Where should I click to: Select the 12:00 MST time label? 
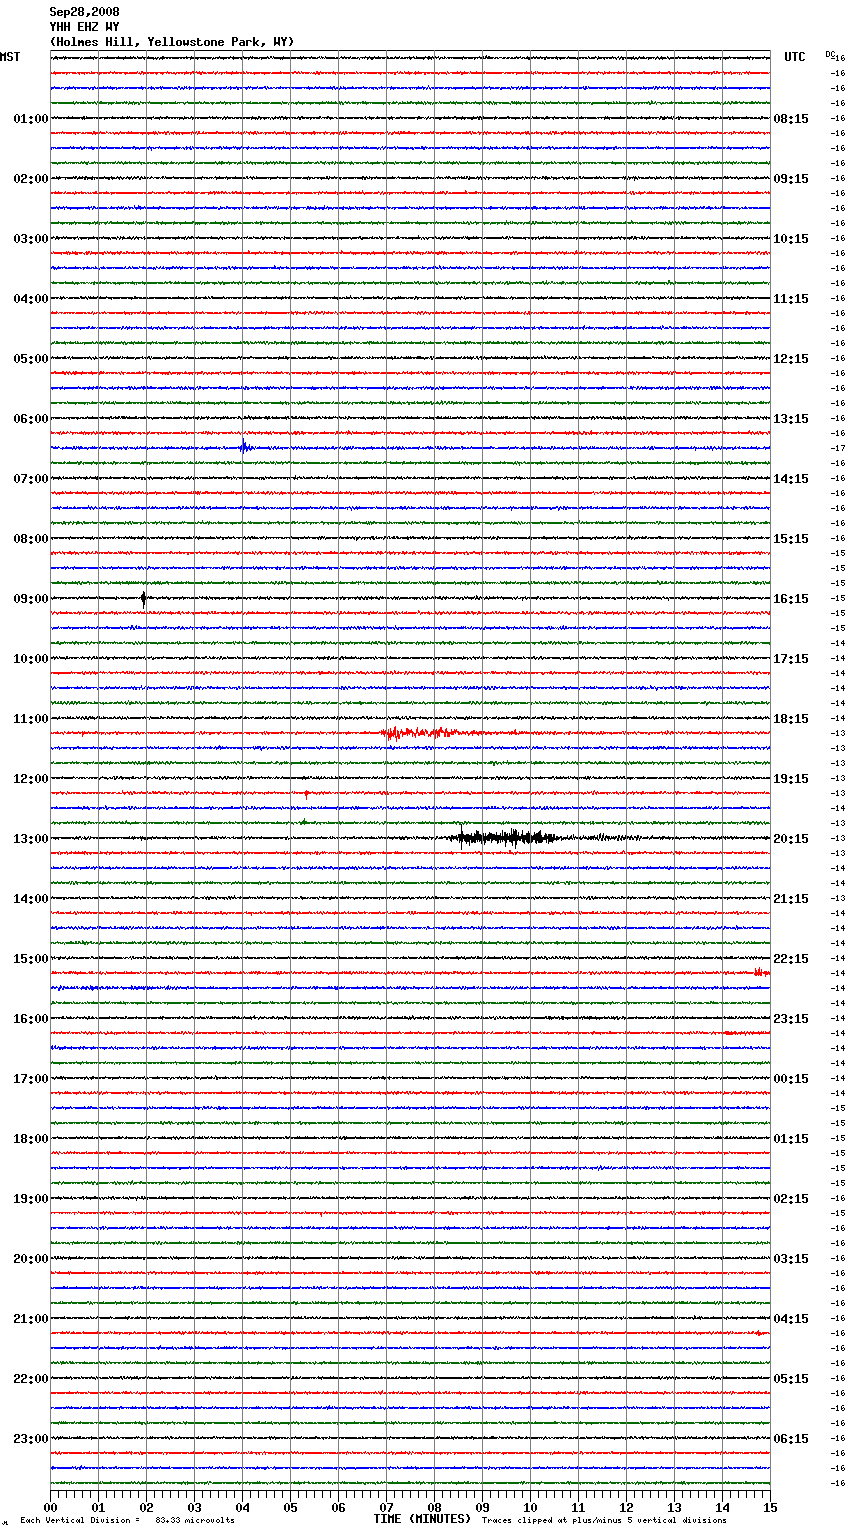coord(31,779)
